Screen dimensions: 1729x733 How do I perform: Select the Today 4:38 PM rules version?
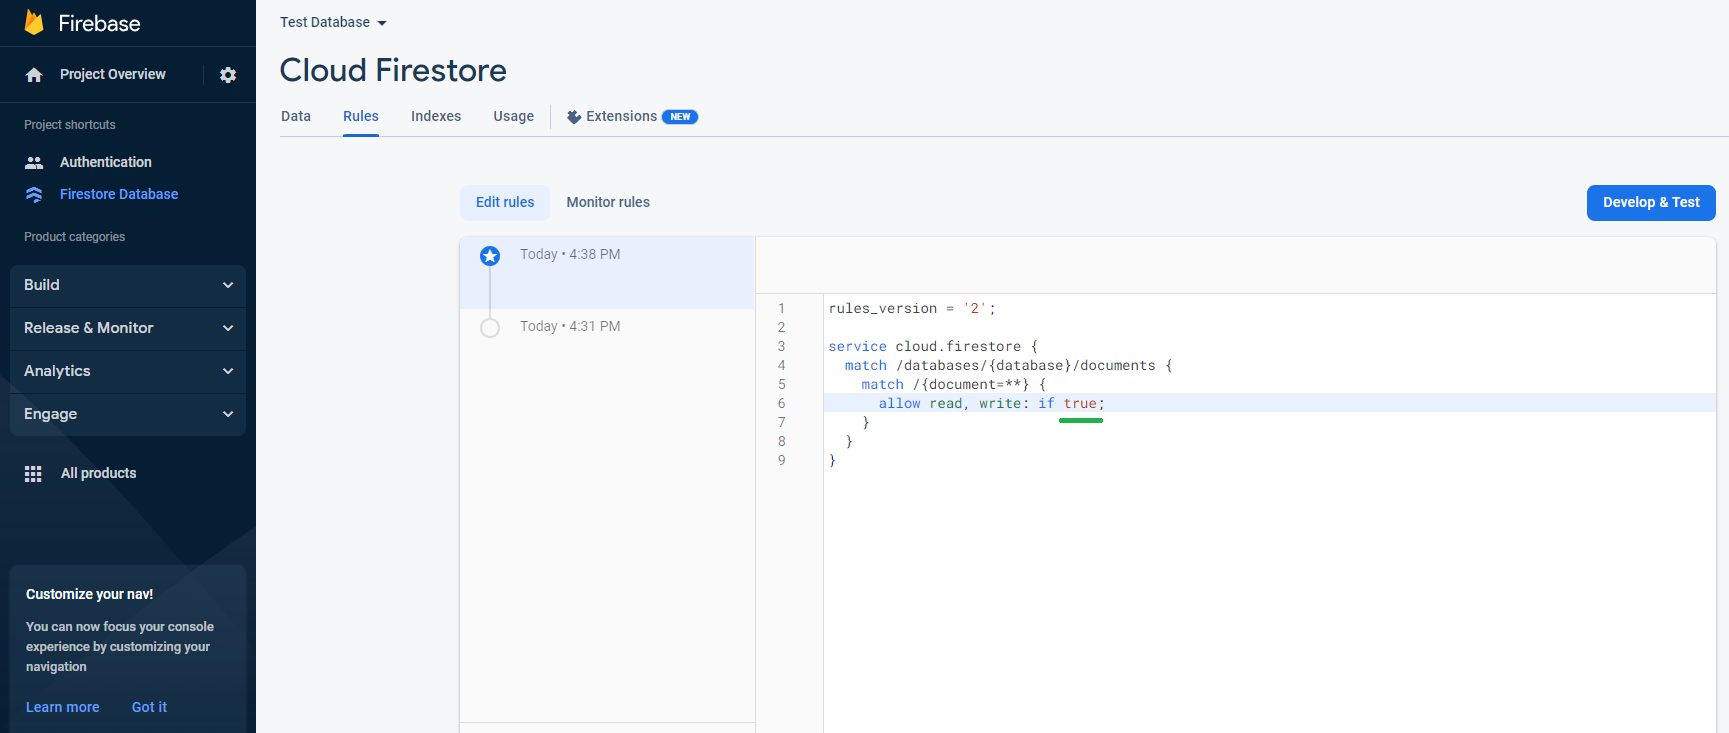pyautogui.click(x=607, y=272)
